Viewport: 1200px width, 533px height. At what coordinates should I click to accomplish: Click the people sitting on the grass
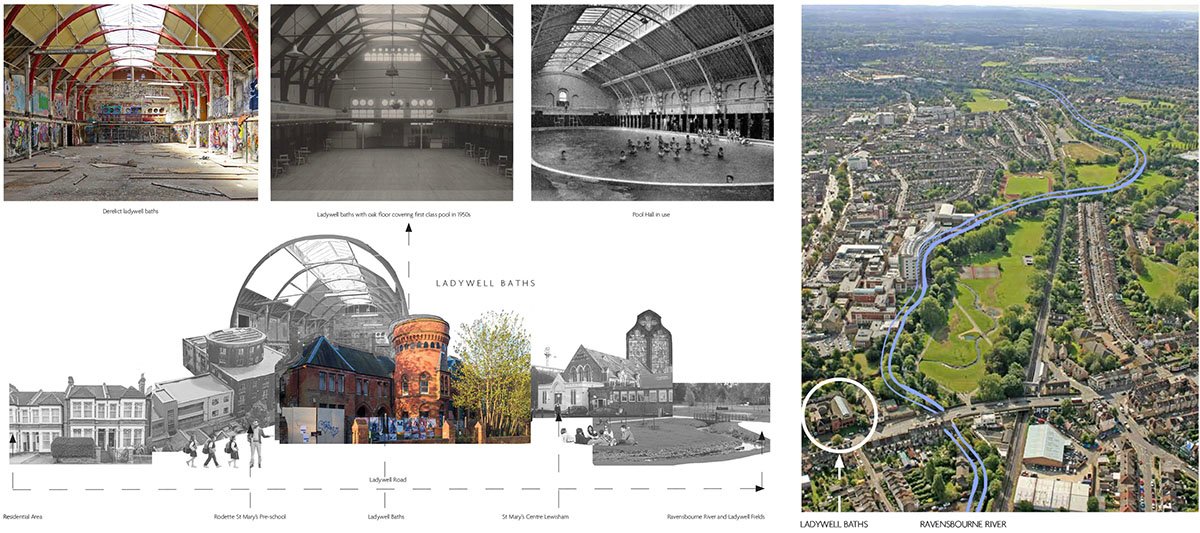598,434
